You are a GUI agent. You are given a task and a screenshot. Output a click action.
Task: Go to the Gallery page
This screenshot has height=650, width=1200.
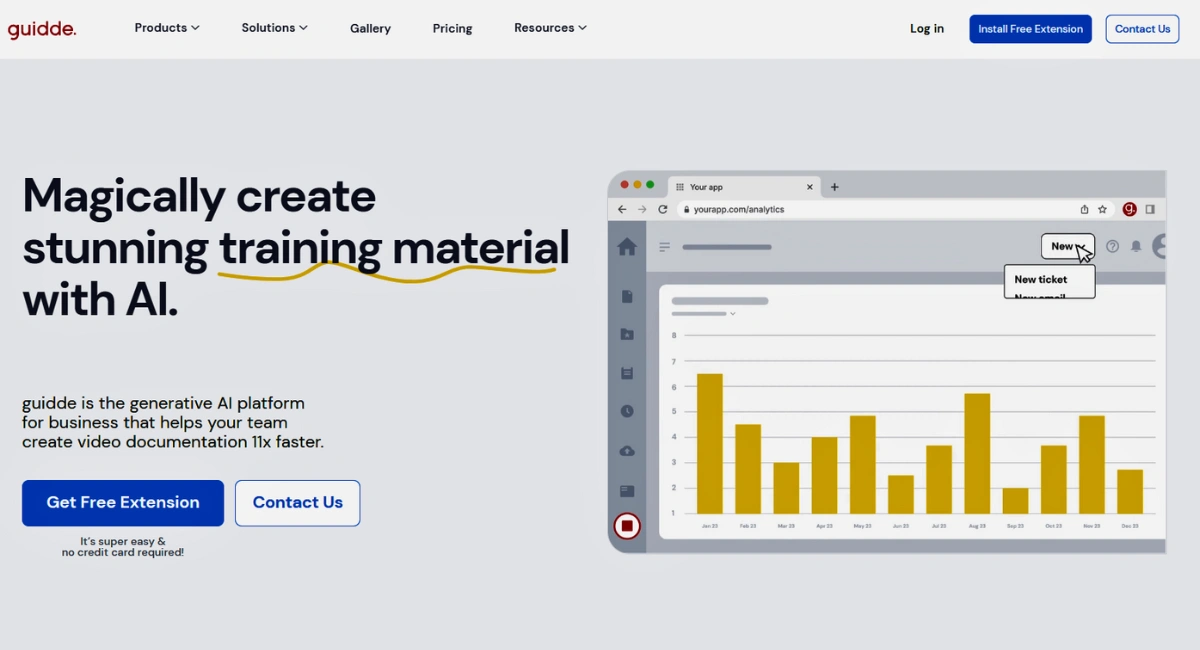pos(370,29)
